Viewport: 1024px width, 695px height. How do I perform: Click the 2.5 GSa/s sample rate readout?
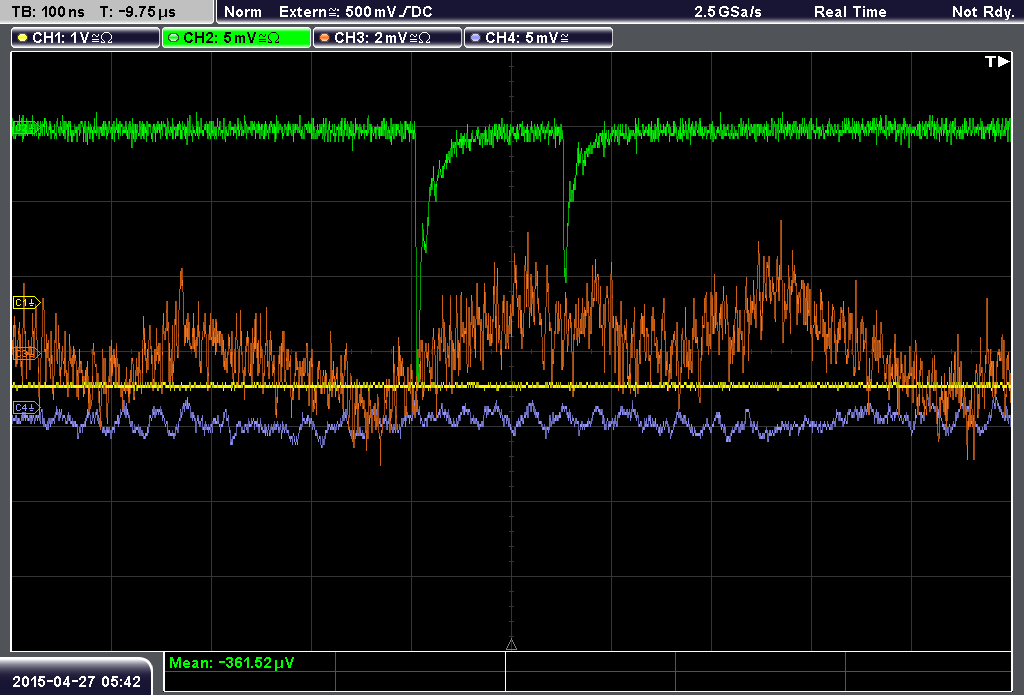click(728, 12)
